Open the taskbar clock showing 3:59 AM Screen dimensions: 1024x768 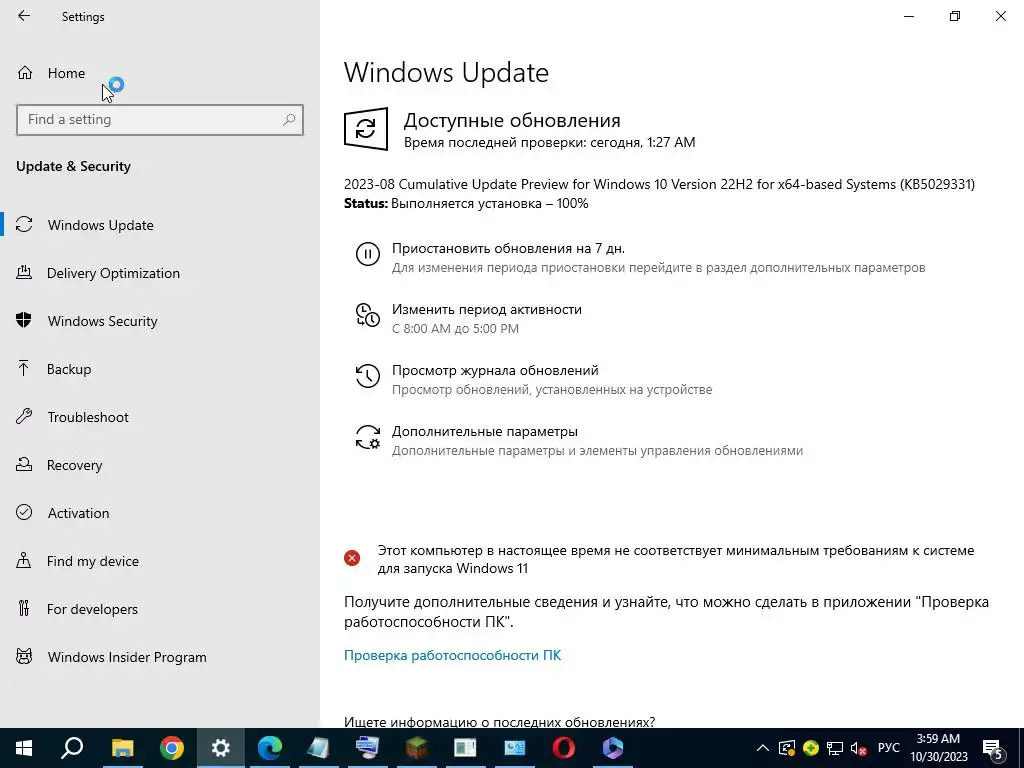938,748
